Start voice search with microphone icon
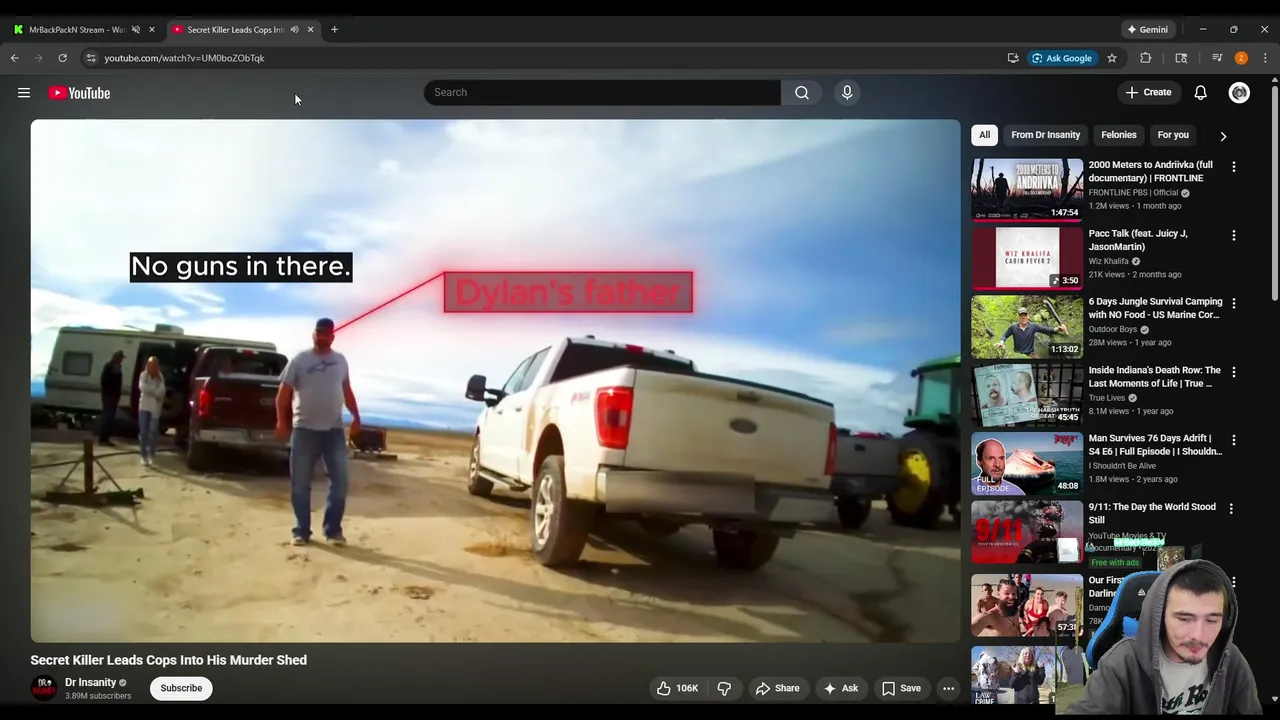This screenshot has width=1280, height=720. (x=847, y=92)
